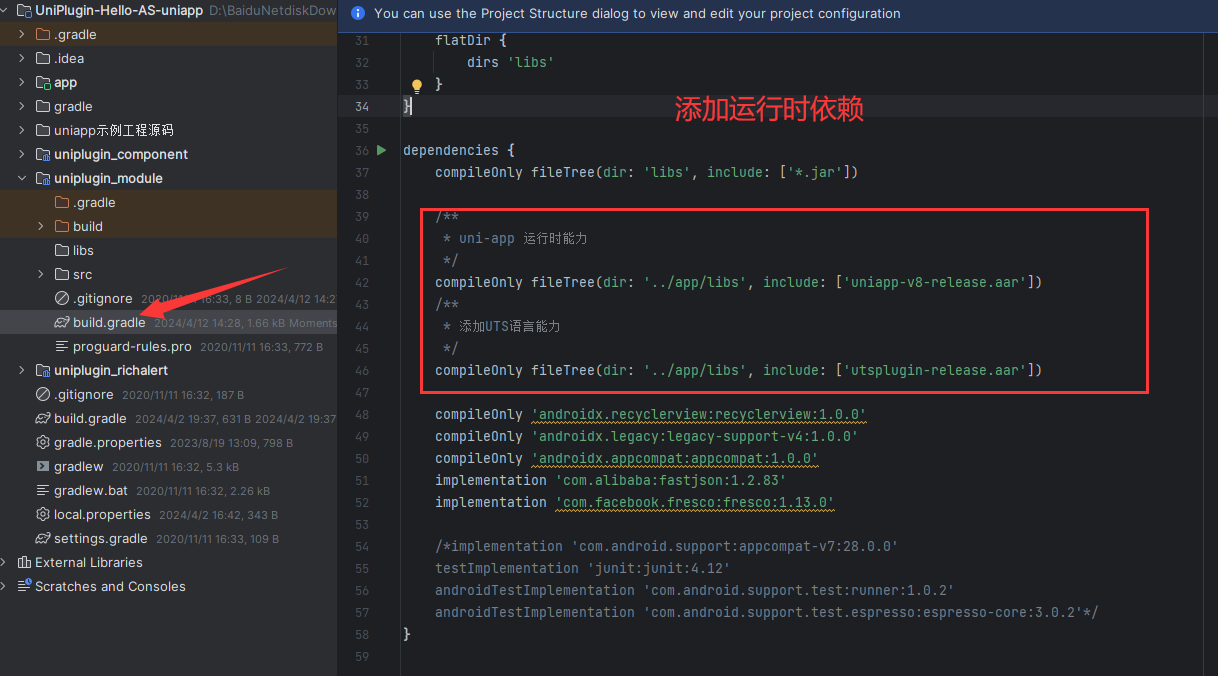Expand the .gradle folder at project root

tap(22, 34)
